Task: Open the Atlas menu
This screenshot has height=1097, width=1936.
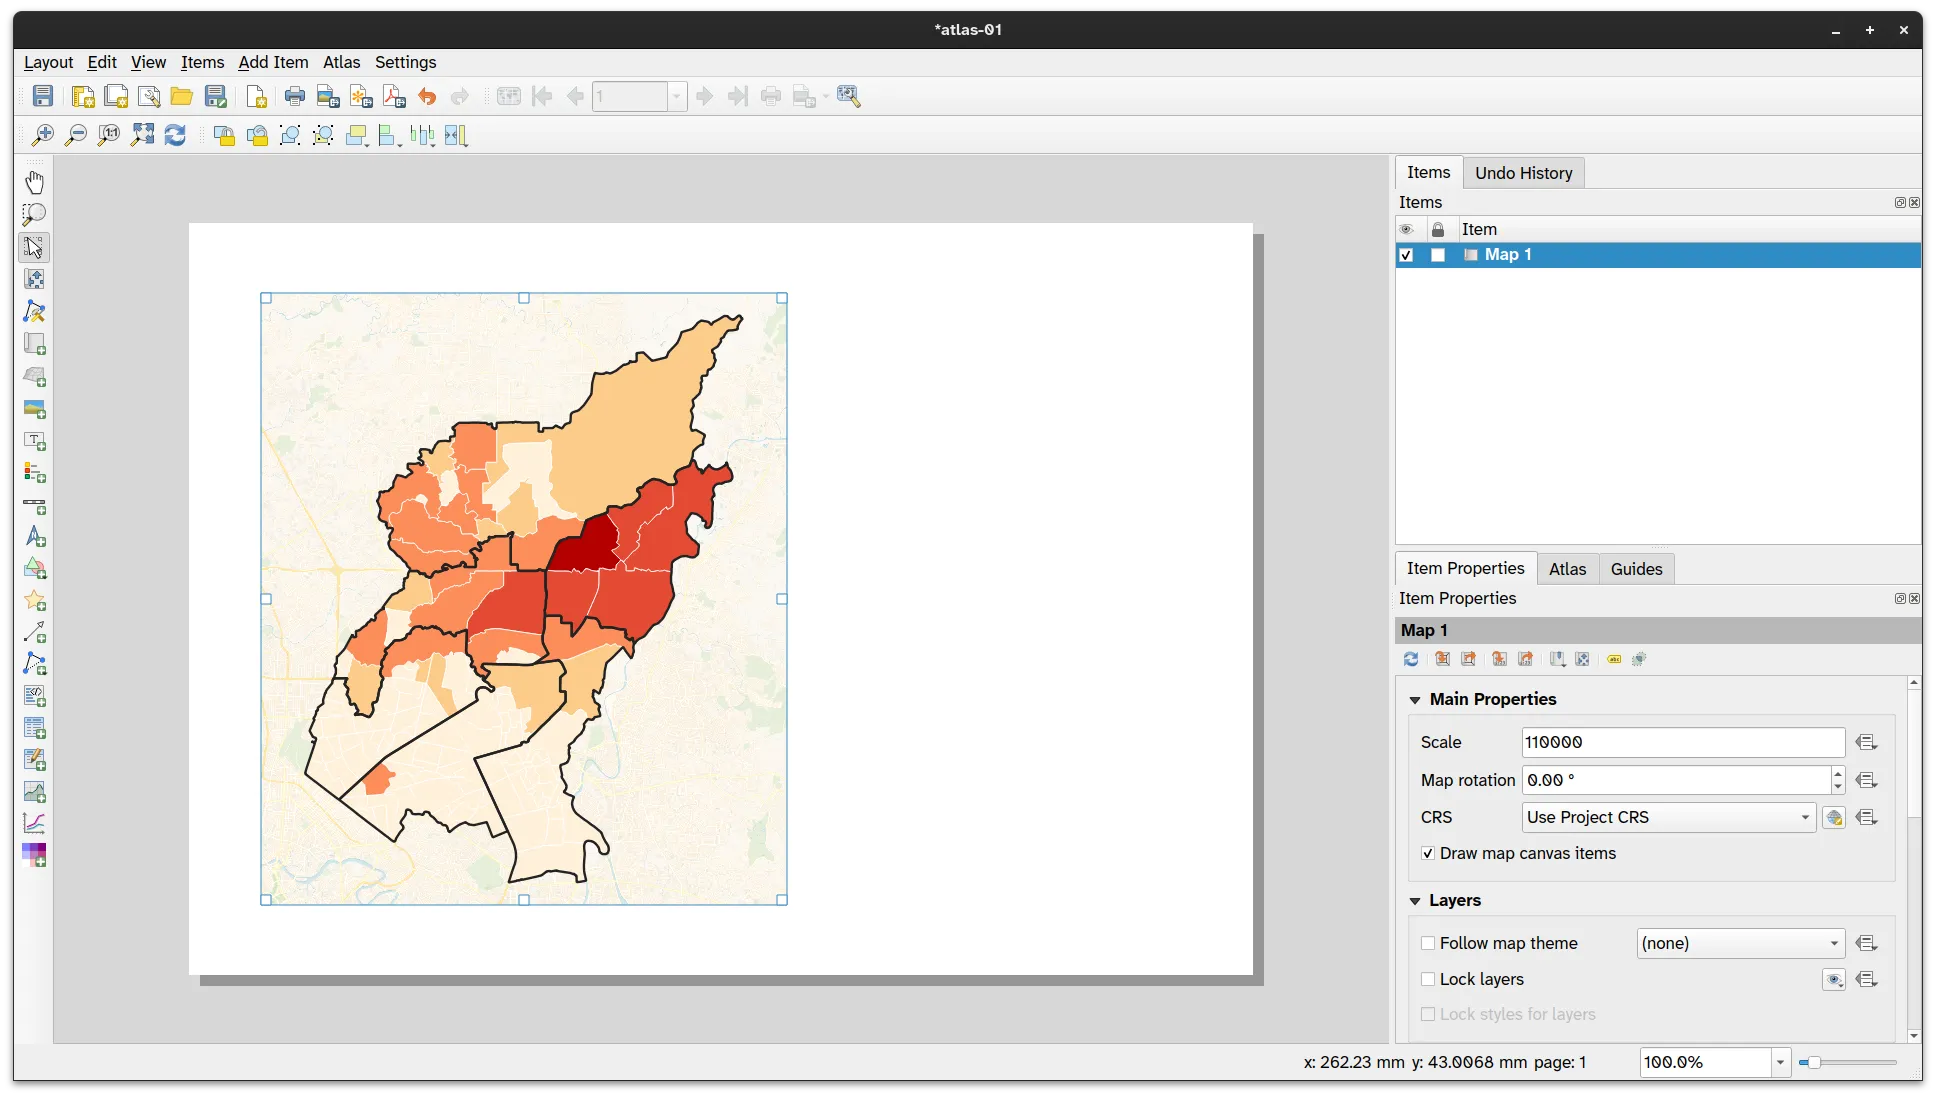Action: coord(341,62)
